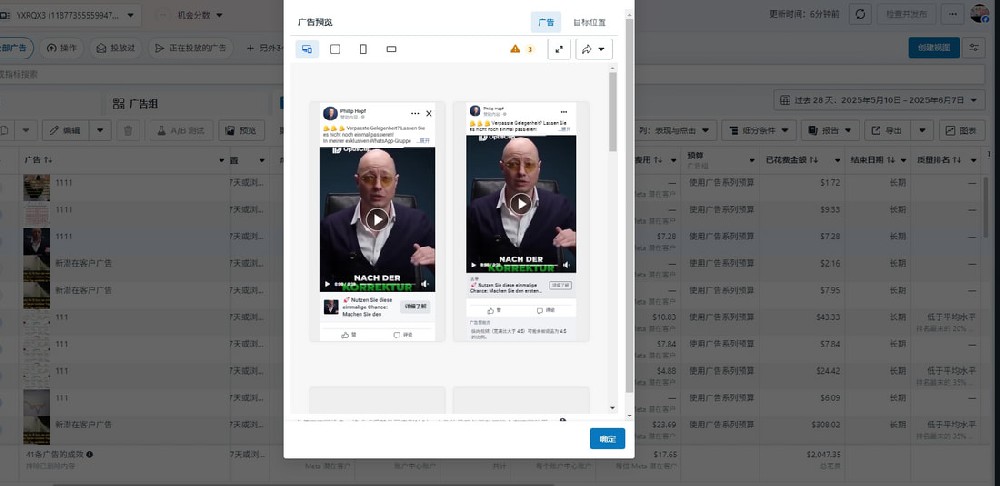Viewport: 1000px width, 486px height.
Task: Expand the ad preview to fullscreen
Action: point(559,49)
